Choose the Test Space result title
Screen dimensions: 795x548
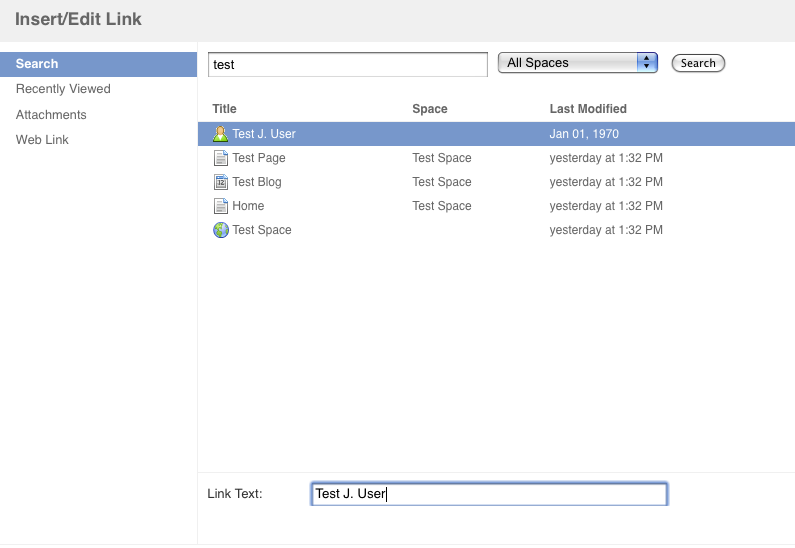coord(262,230)
